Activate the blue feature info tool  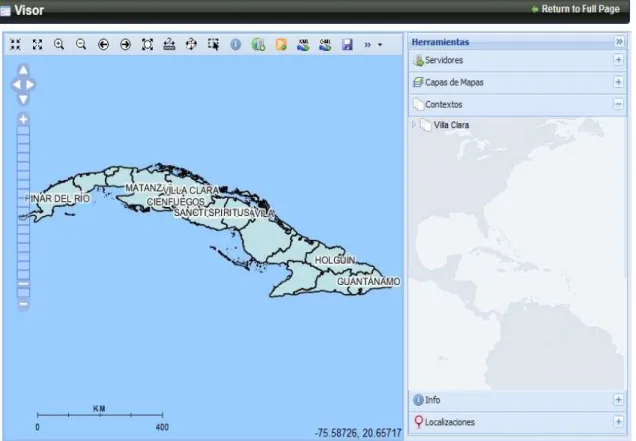click(x=235, y=44)
